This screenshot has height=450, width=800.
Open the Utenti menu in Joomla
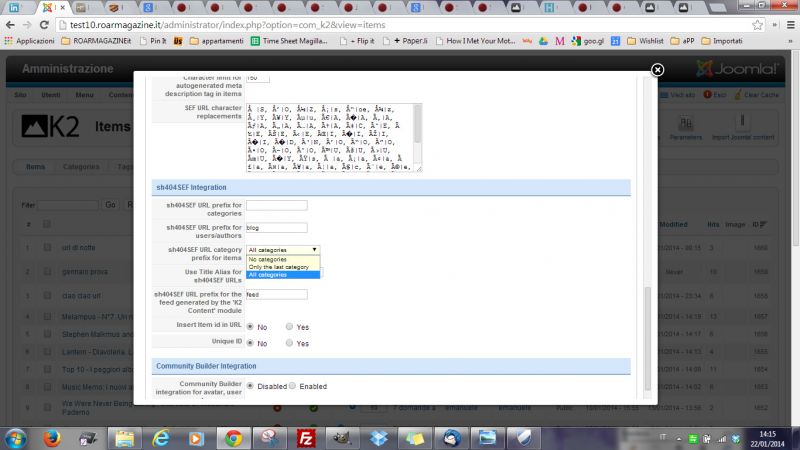(51, 95)
